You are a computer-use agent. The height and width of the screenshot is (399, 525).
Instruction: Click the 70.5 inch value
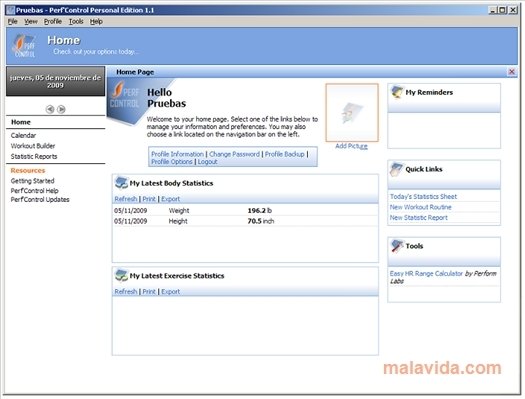tap(261, 221)
